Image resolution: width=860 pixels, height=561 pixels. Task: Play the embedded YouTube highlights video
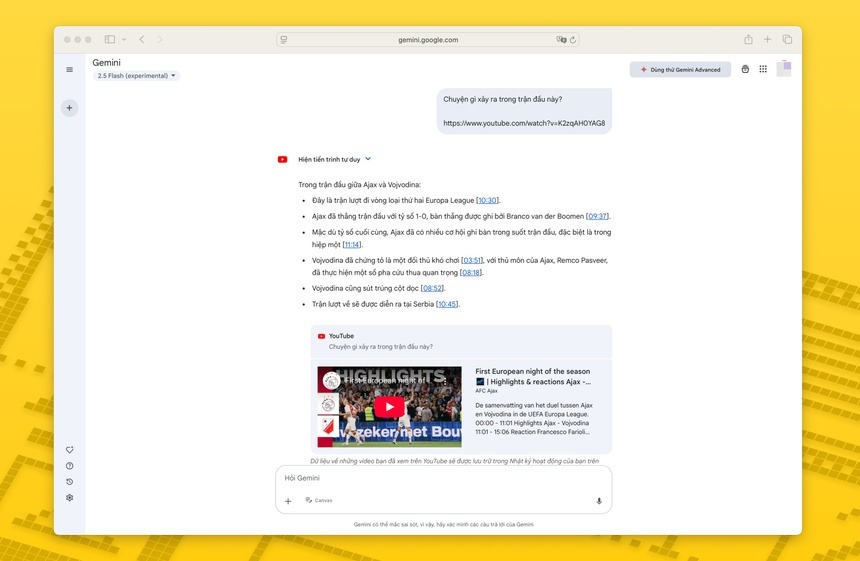[389, 407]
